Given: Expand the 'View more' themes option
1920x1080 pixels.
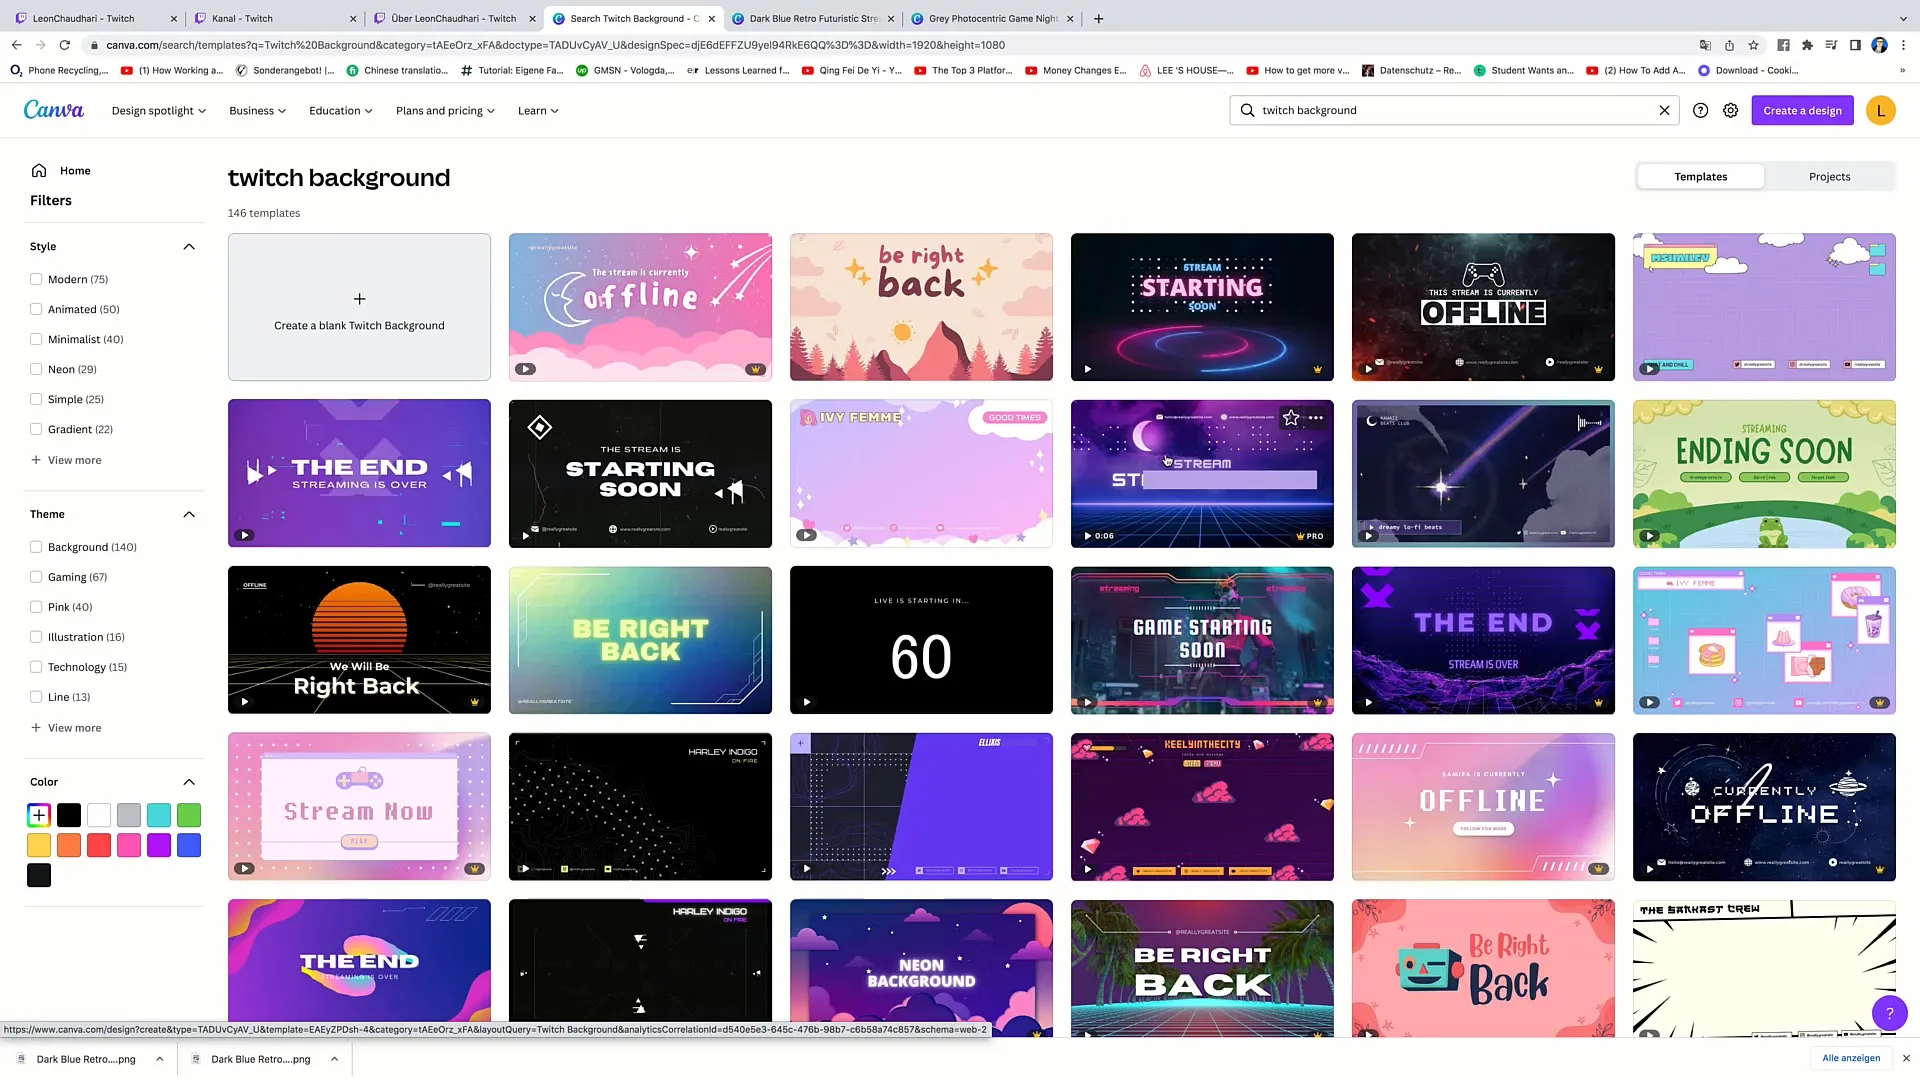Looking at the screenshot, I should point(74,727).
